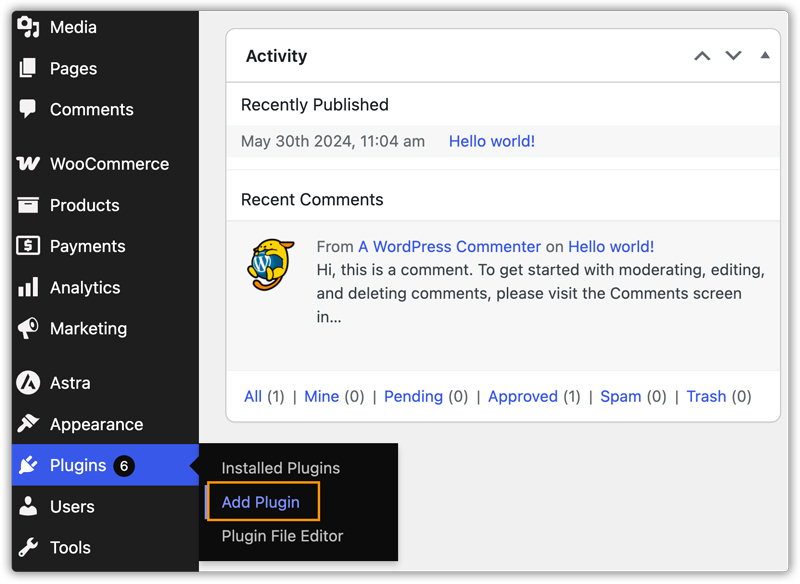Move Activity widget up with the chevron
Viewport: 800px width, 584px height.
tap(703, 56)
